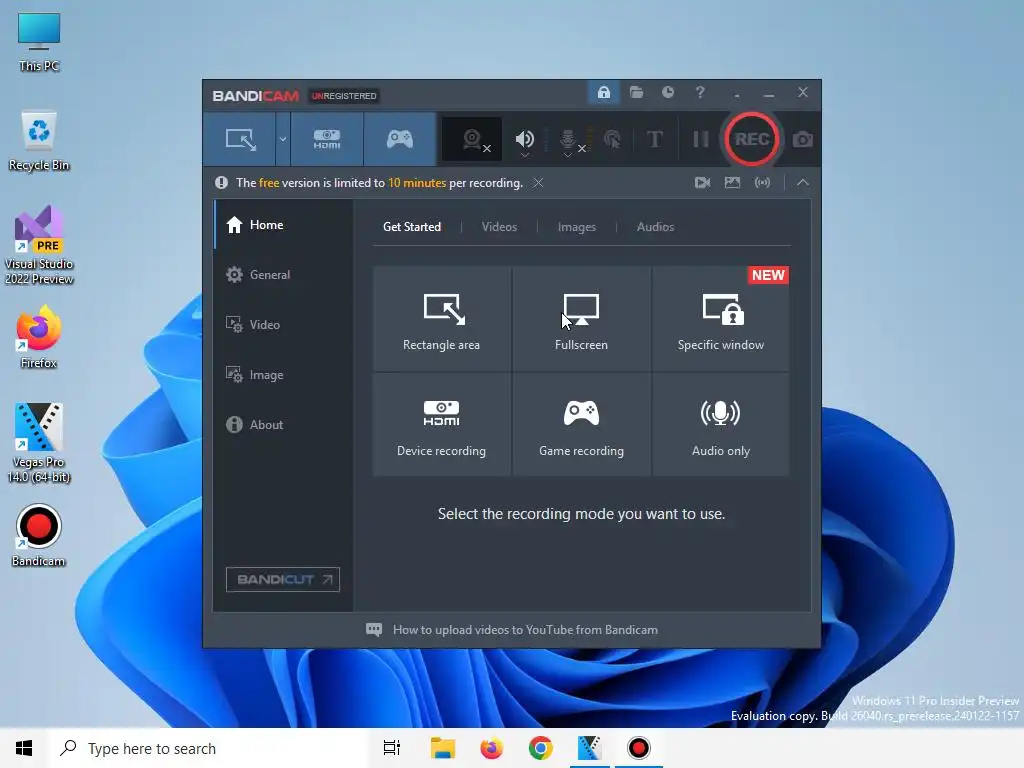
Task: Click the UNREGISTERED badge in title bar
Action: pos(344,96)
